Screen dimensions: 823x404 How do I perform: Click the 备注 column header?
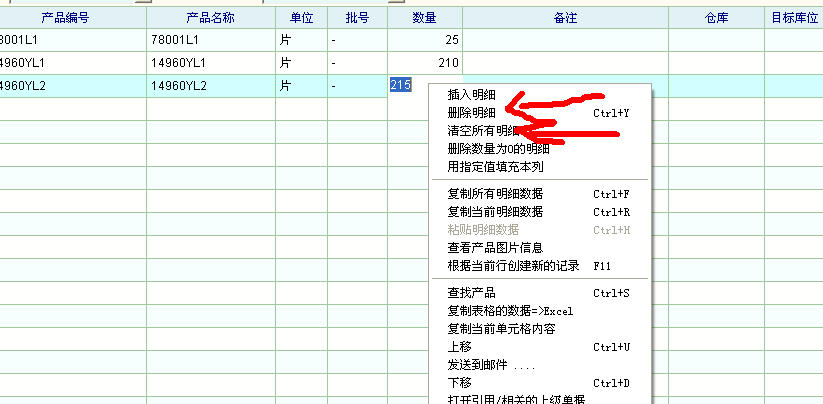(x=565, y=18)
